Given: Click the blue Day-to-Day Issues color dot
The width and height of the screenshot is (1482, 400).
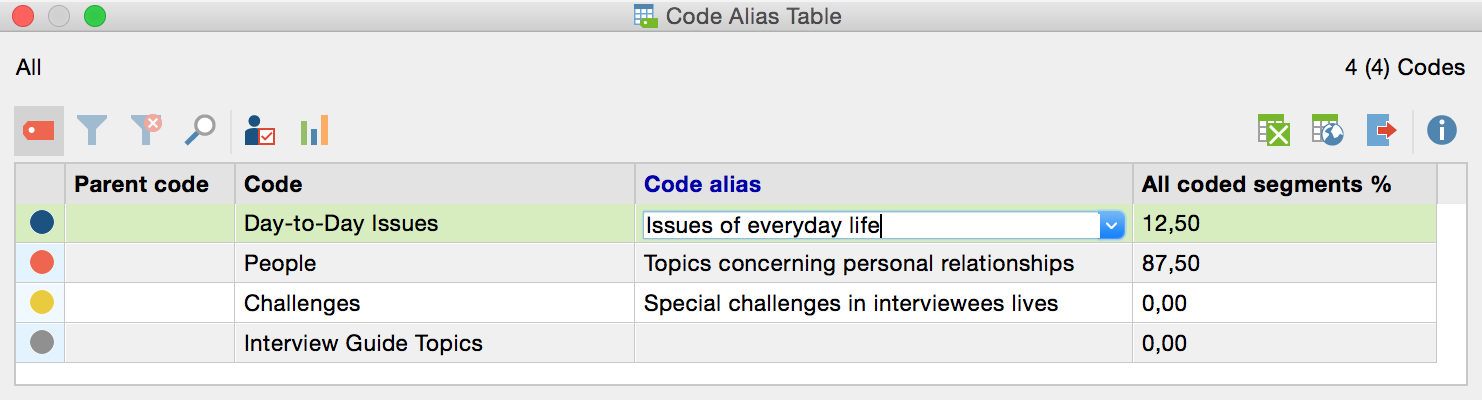Looking at the screenshot, I should click(41, 224).
